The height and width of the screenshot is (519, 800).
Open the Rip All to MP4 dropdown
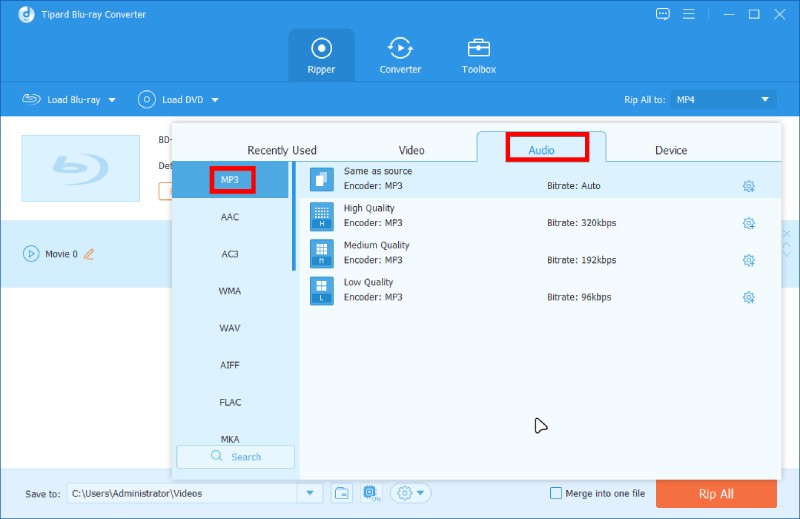coord(723,100)
